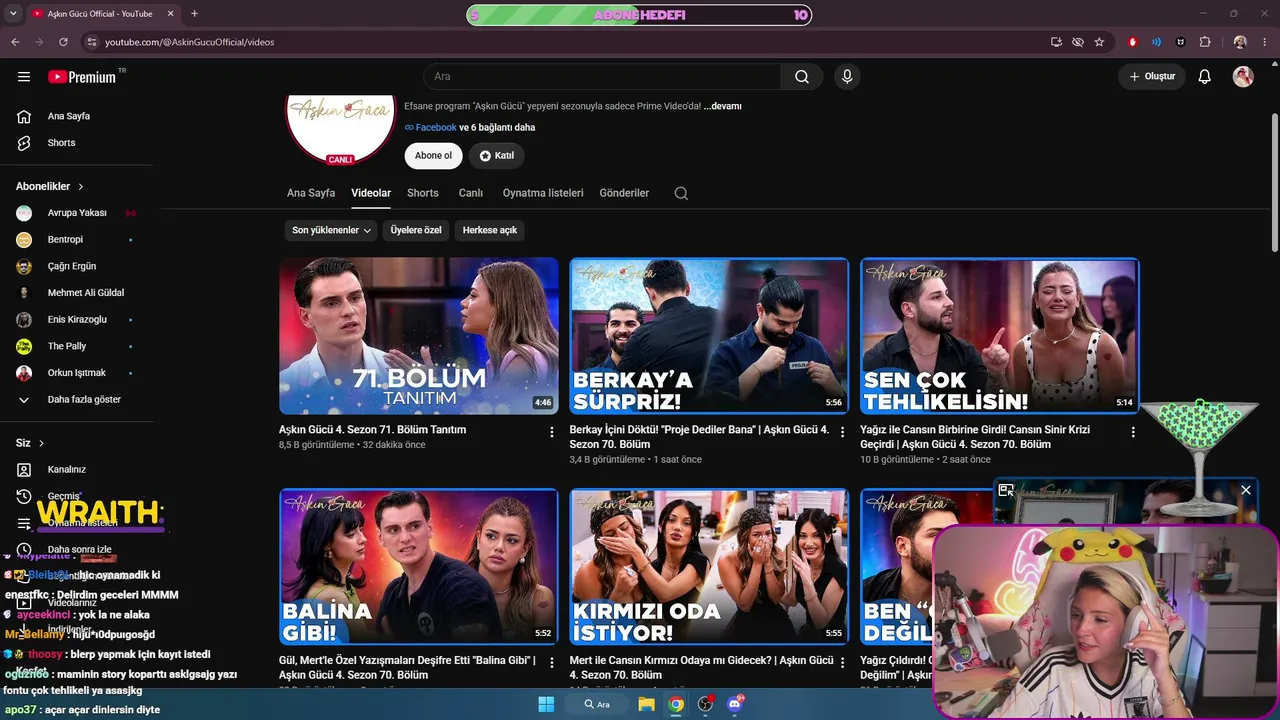Open Ana Sayfa in the sidebar
The image size is (1280, 720).
coord(69,116)
